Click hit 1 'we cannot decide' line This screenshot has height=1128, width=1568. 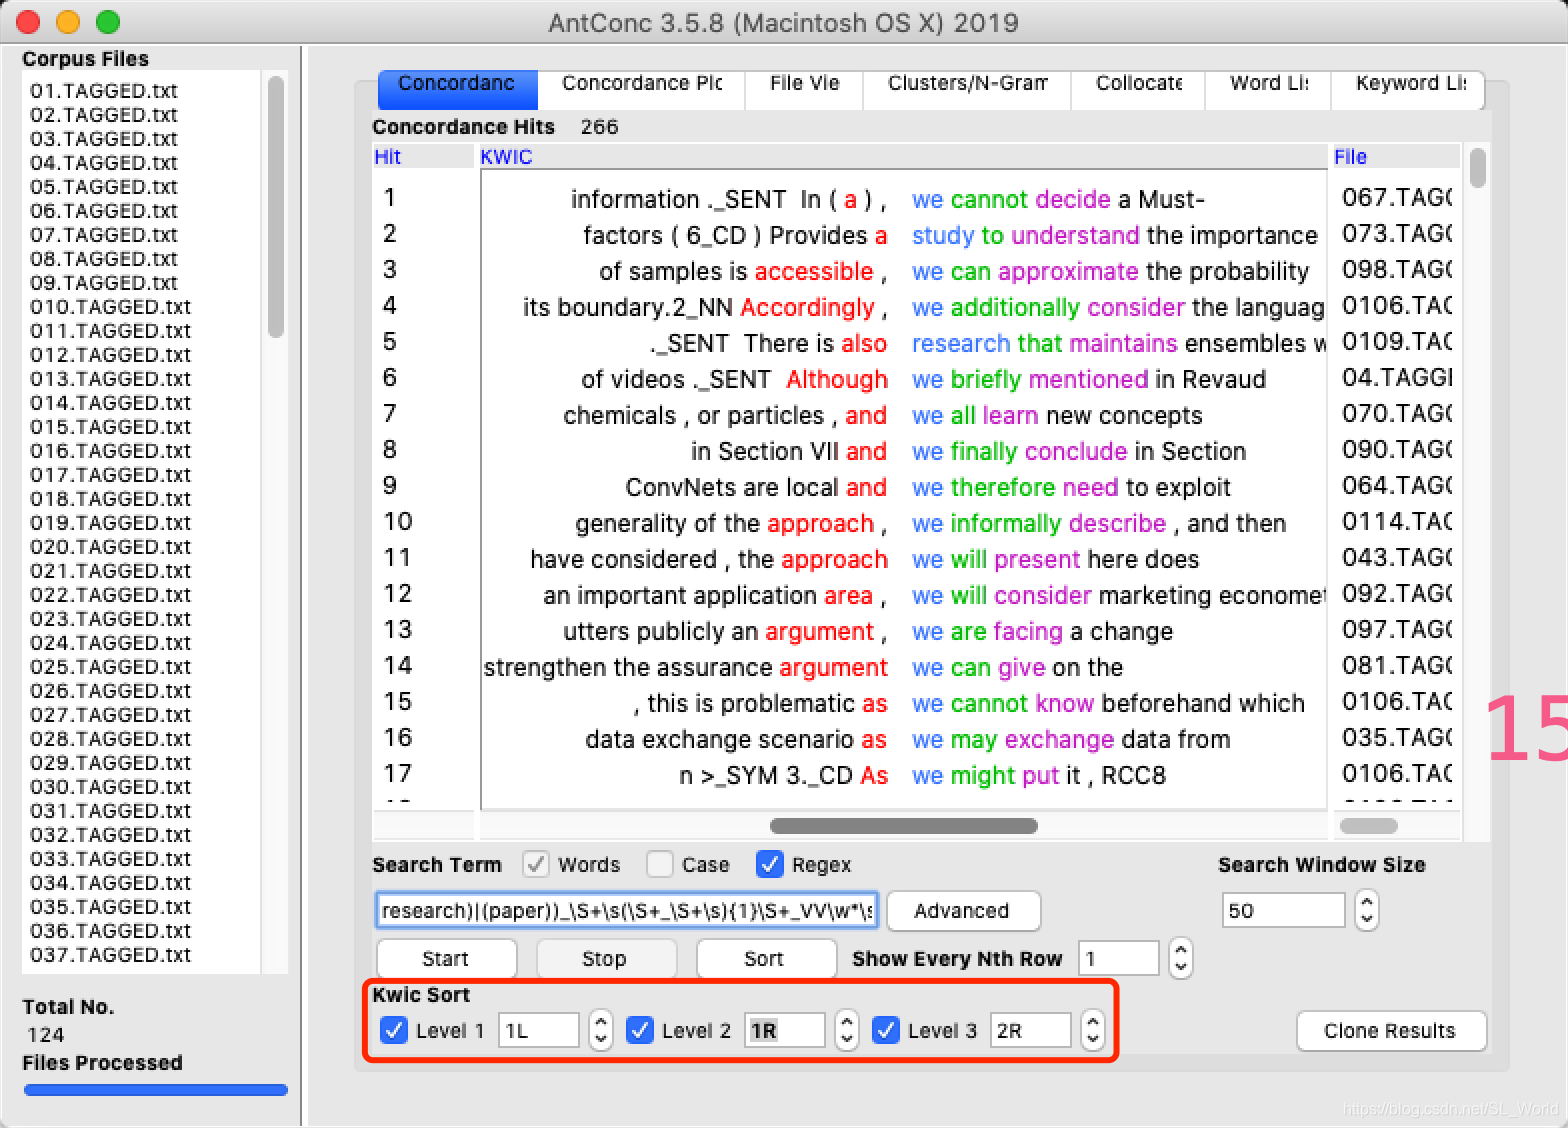(904, 199)
